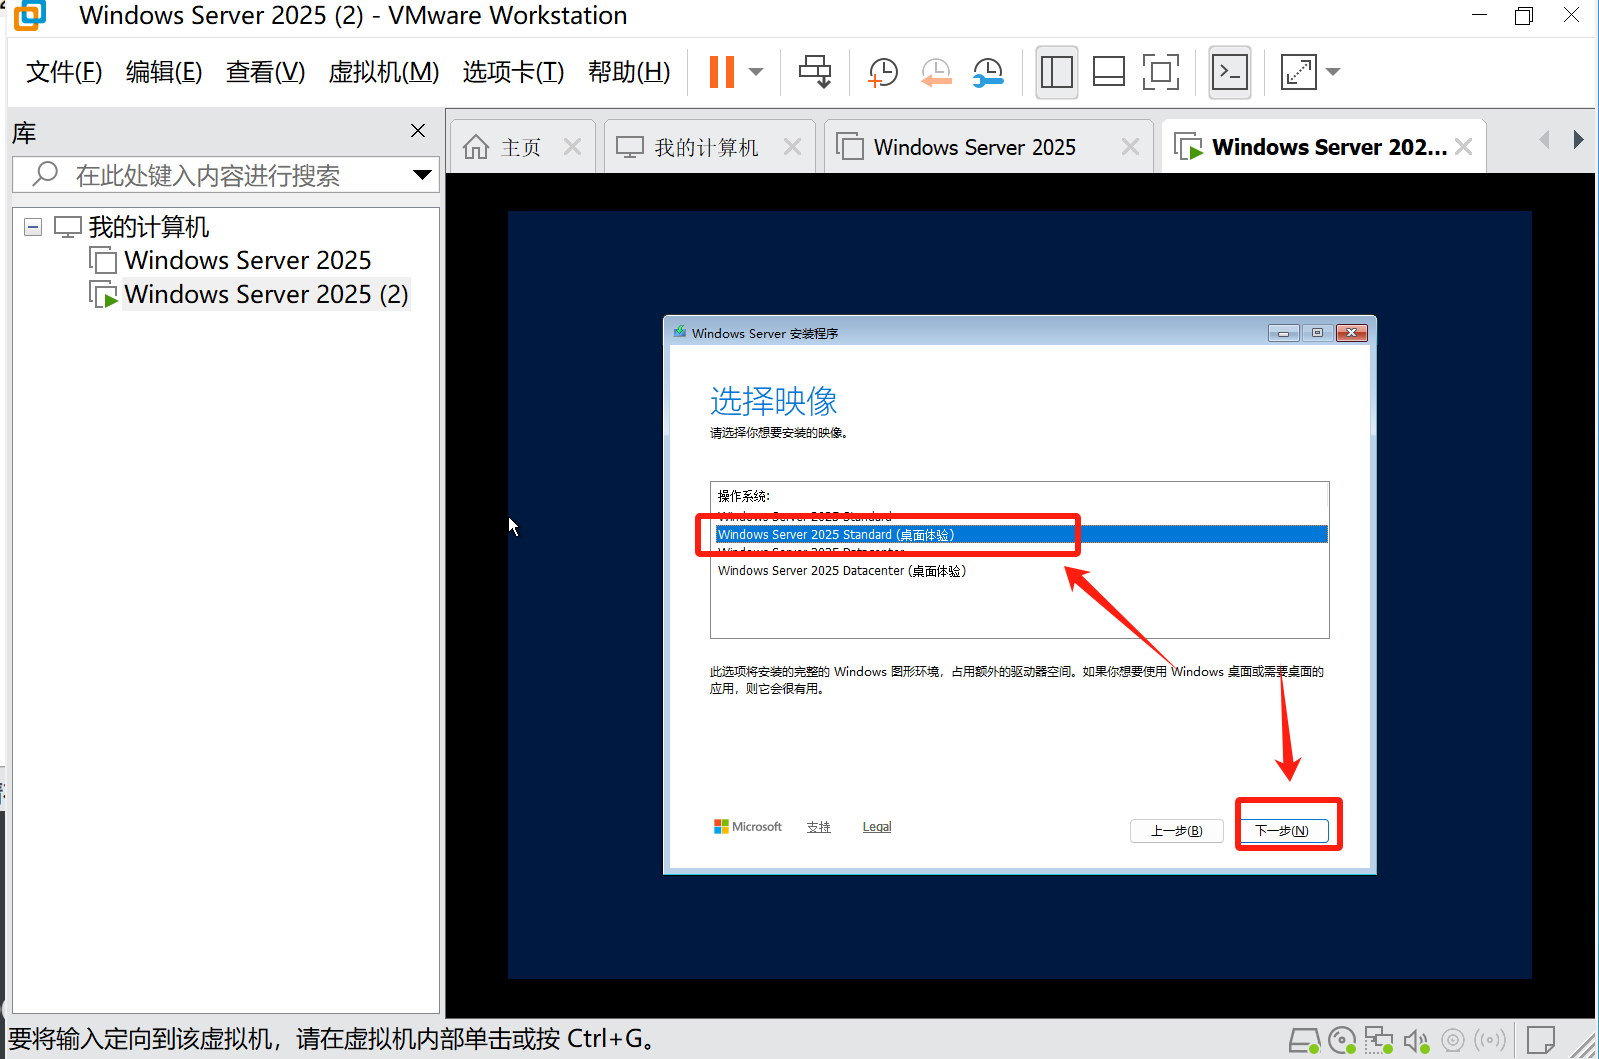Minimize the Windows Server 安装程序 dialog
1599x1059 pixels.
1283,333
